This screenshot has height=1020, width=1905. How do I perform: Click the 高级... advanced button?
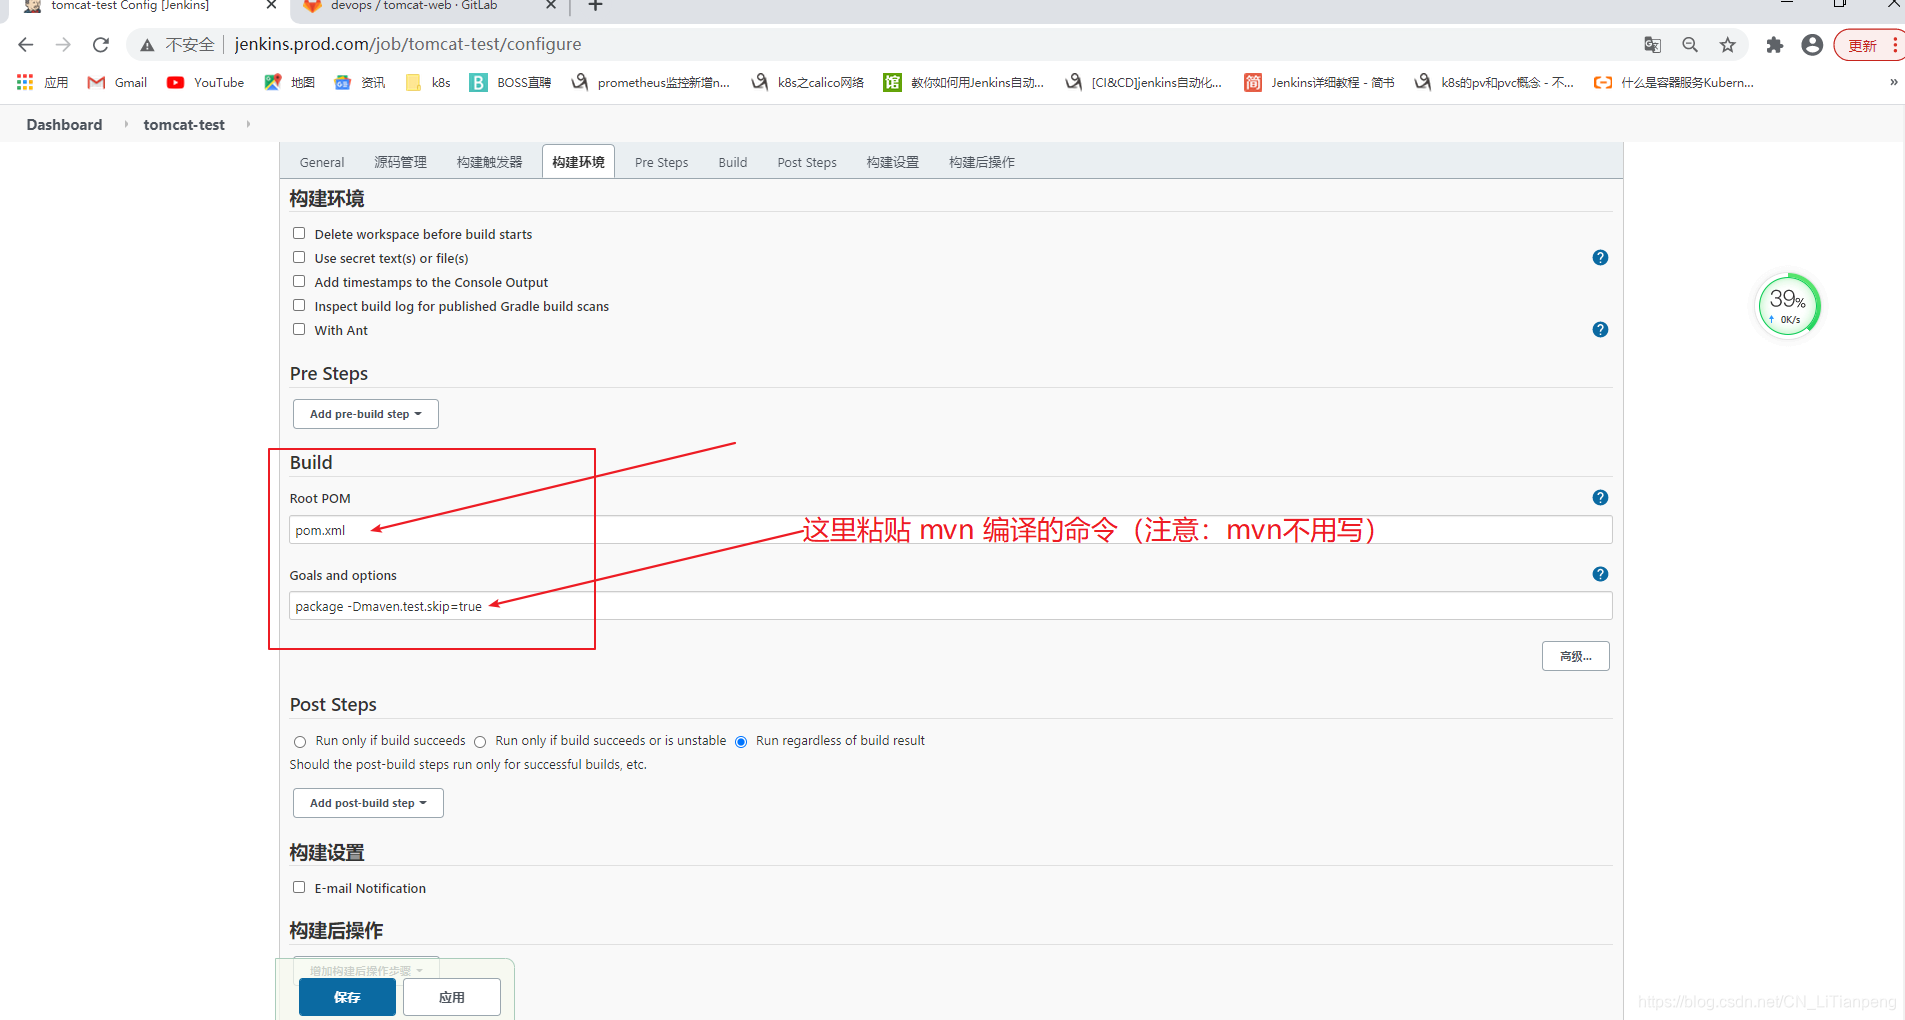[x=1575, y=656]
